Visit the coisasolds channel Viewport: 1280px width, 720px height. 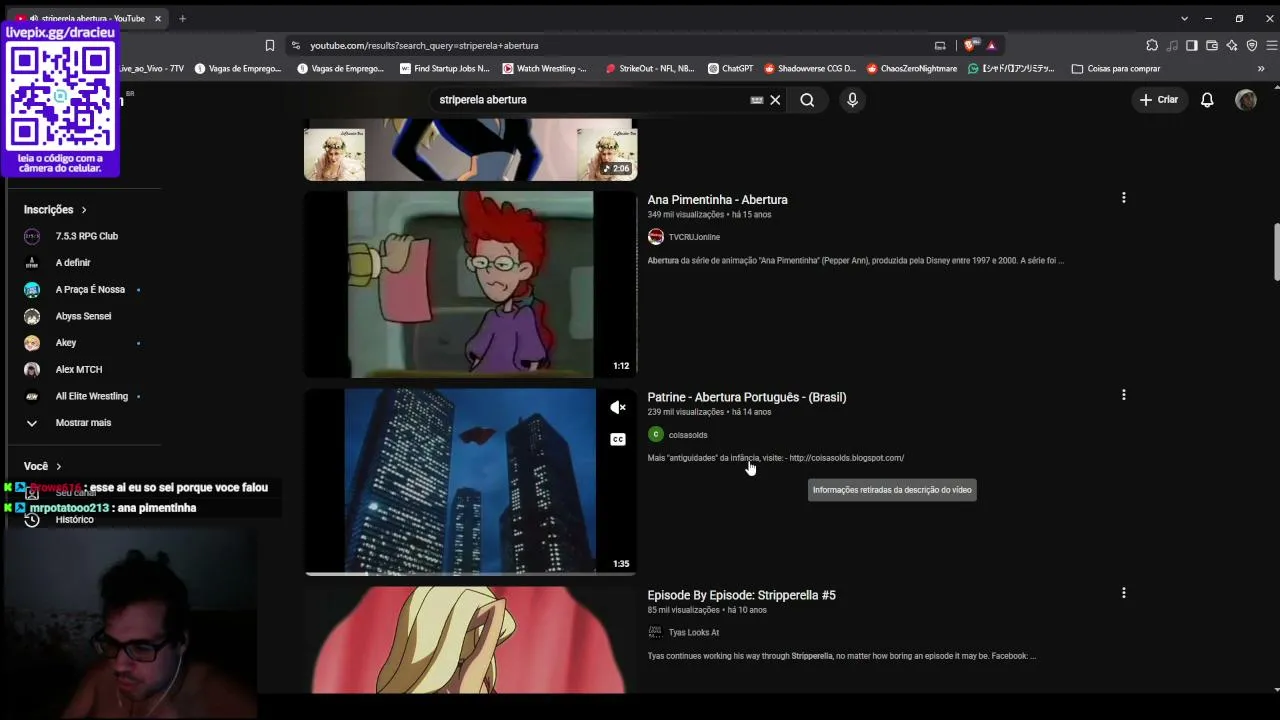pyautogui.click(x=688, y=435)
